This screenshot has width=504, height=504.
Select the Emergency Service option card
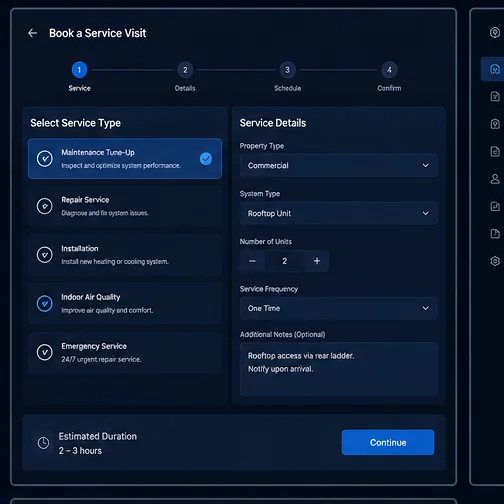(125, 352)
